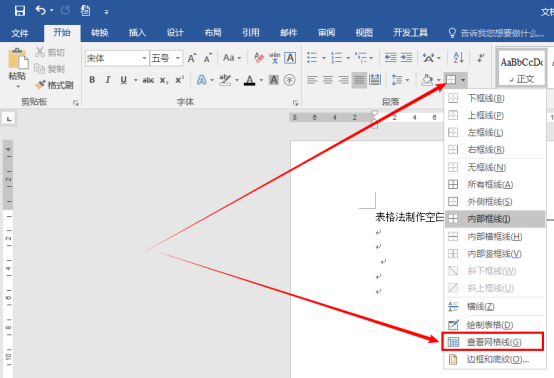Image resolution: width=554 pixels, height=378 pixels.
Task: Select 所有框线(A) menu item
Action: click(495, 184)
